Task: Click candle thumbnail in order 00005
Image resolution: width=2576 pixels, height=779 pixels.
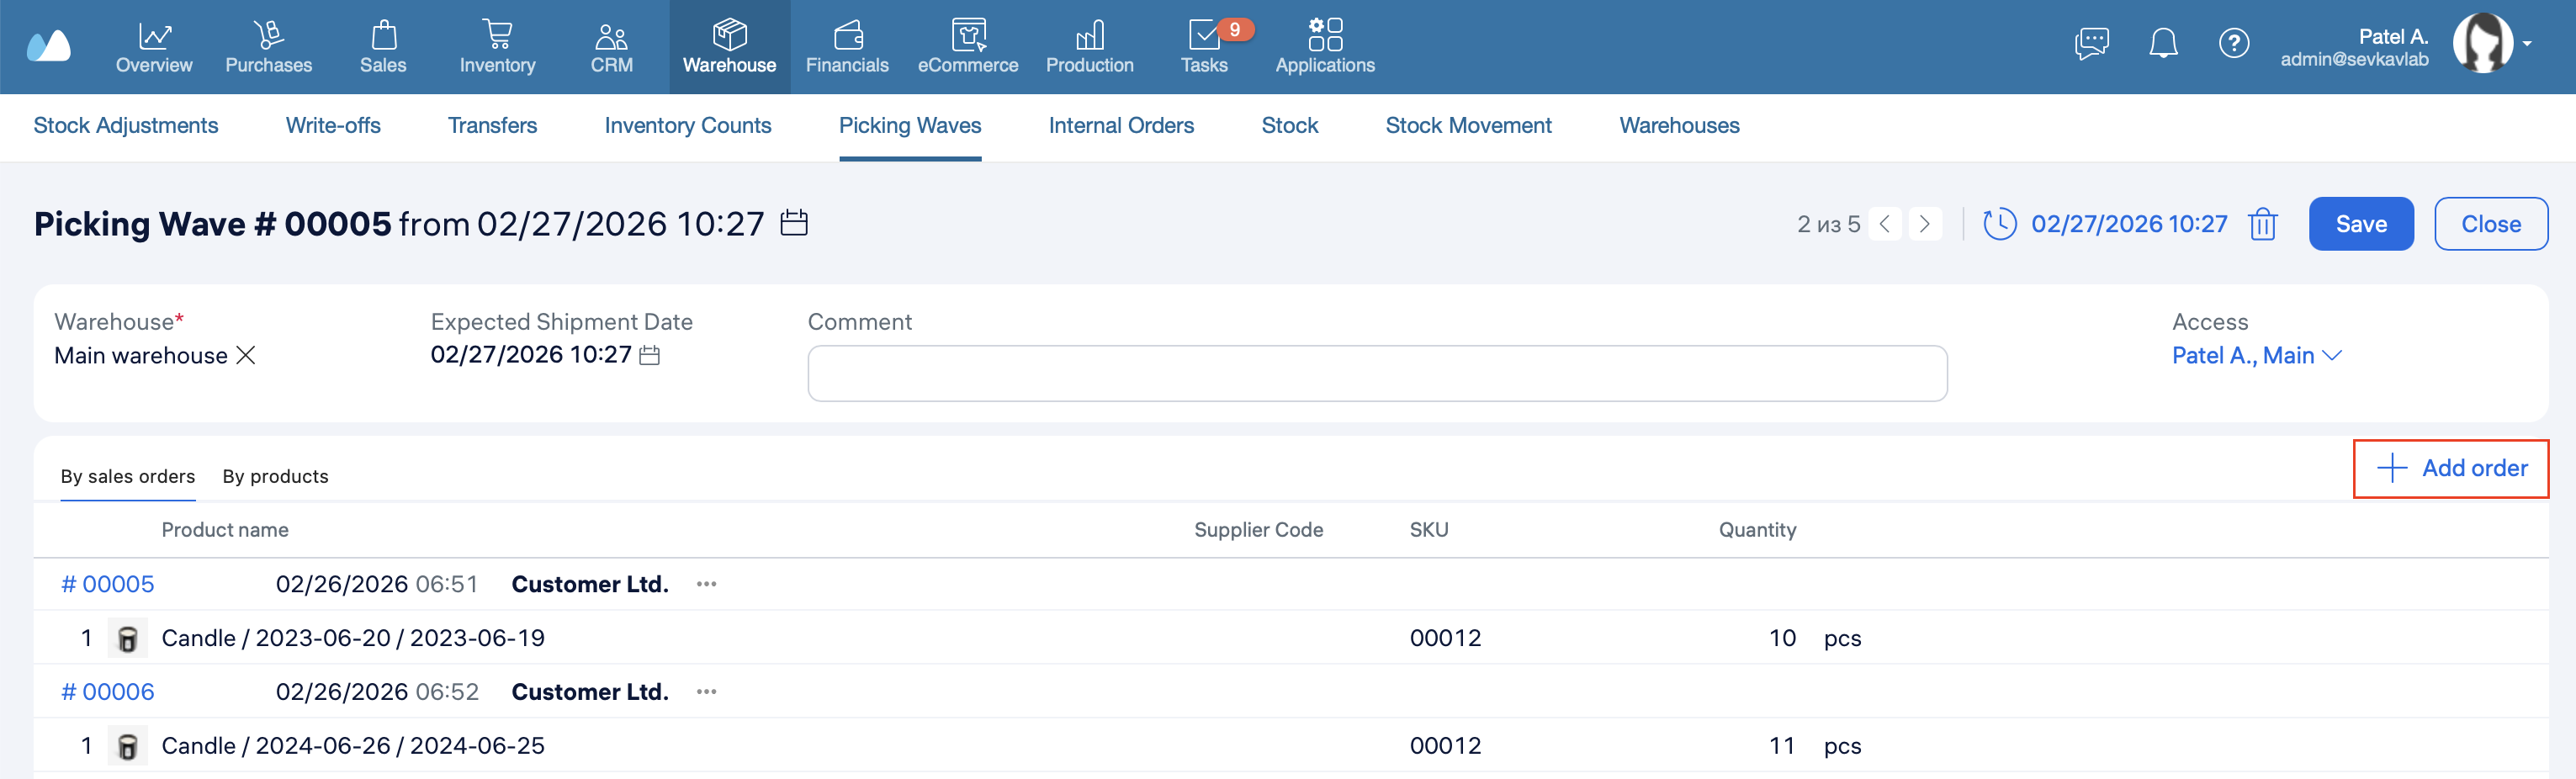Action: click(x=127, y=638)
